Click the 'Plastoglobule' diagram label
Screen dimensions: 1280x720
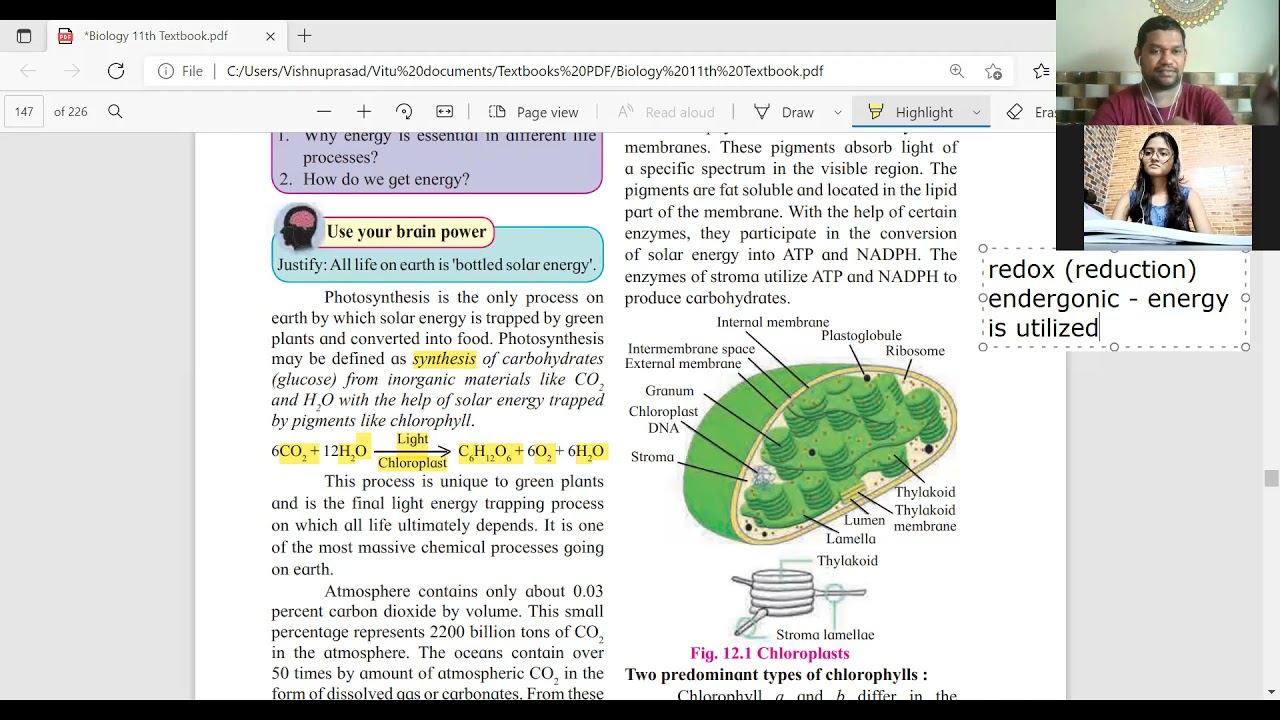[861, 335]
